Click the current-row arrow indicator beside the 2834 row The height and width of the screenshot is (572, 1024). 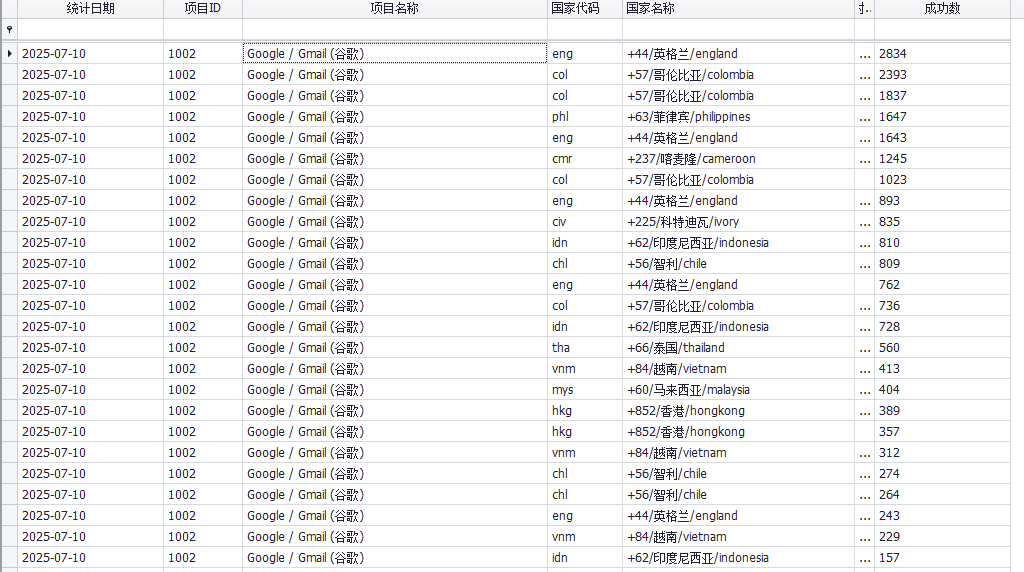pyautogui.click(x=9, y=54)
